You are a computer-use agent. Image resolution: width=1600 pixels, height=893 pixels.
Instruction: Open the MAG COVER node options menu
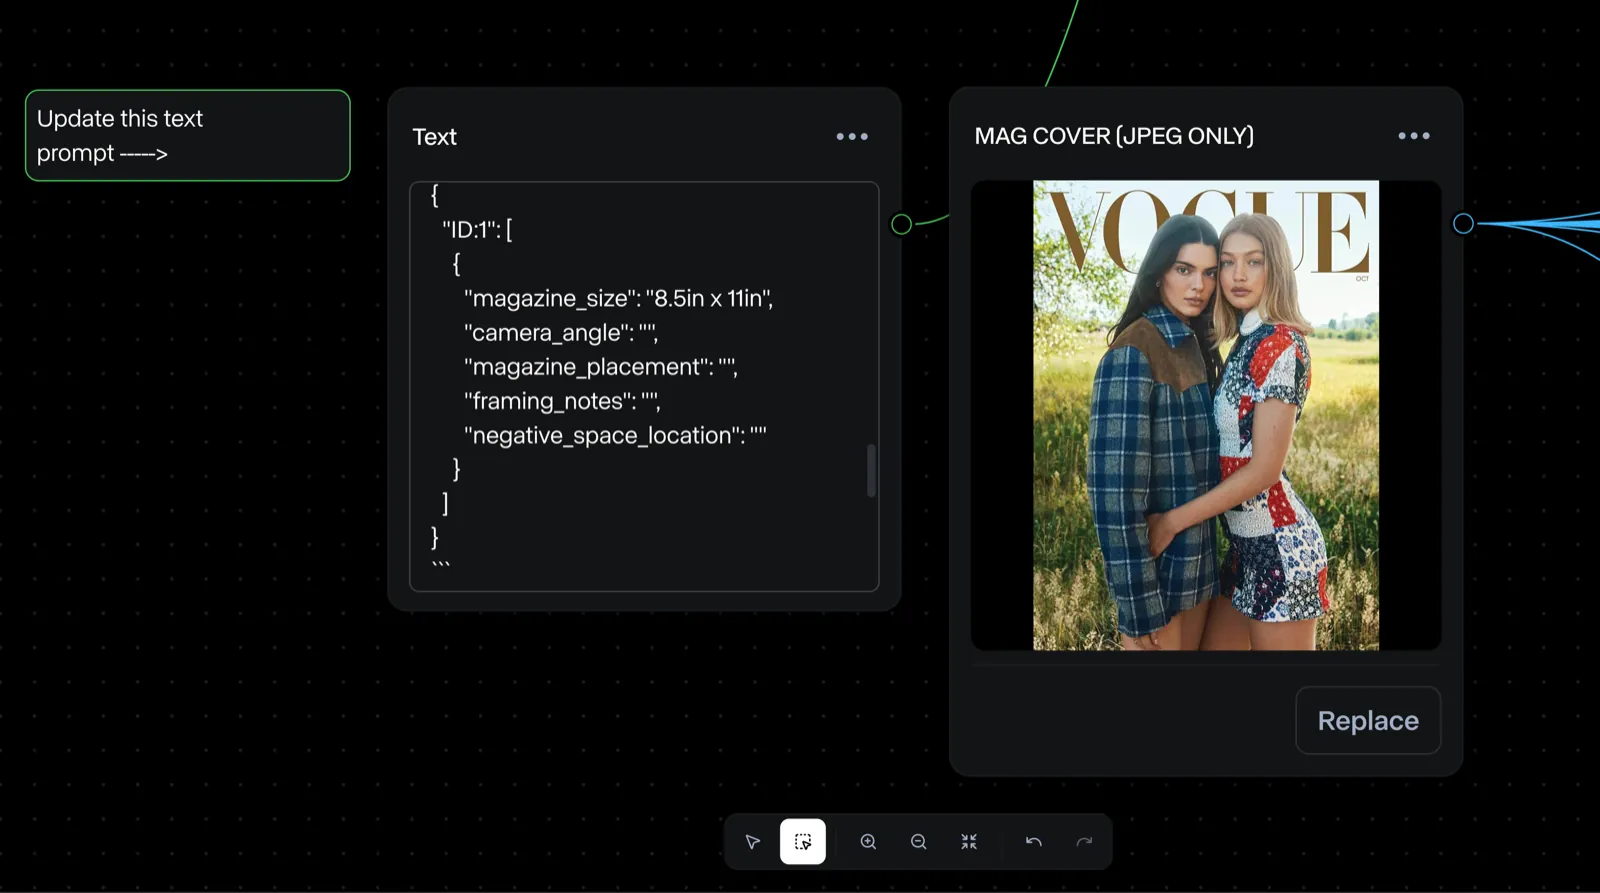pos(1414,135)
